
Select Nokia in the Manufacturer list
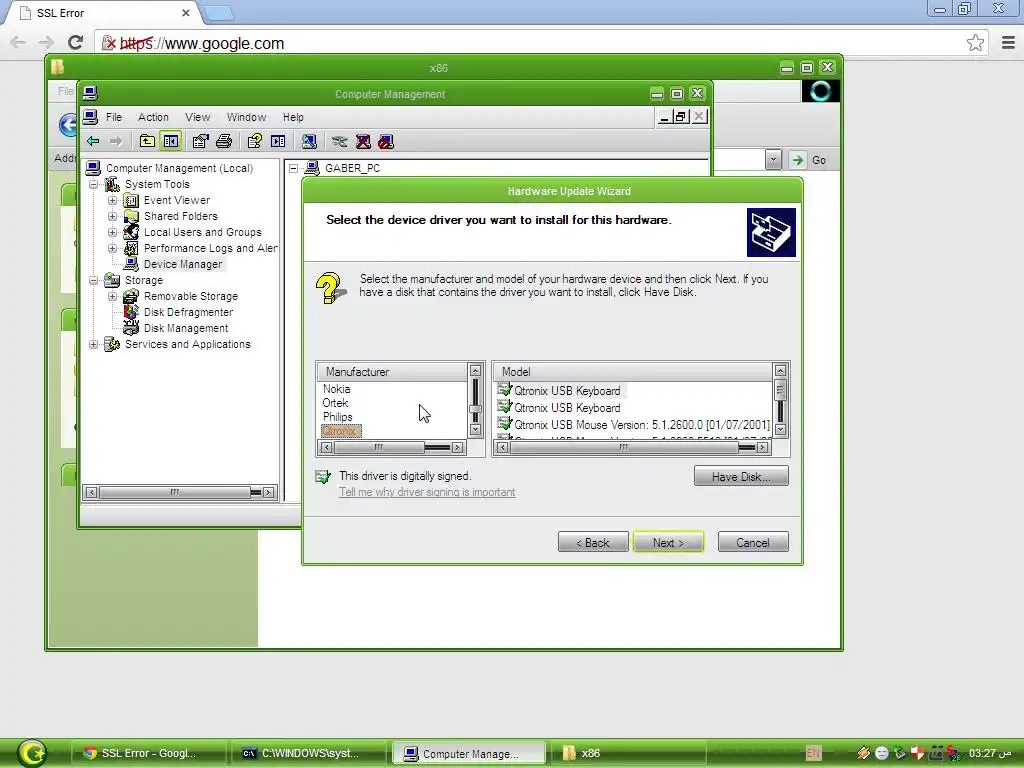click(336, 389)
